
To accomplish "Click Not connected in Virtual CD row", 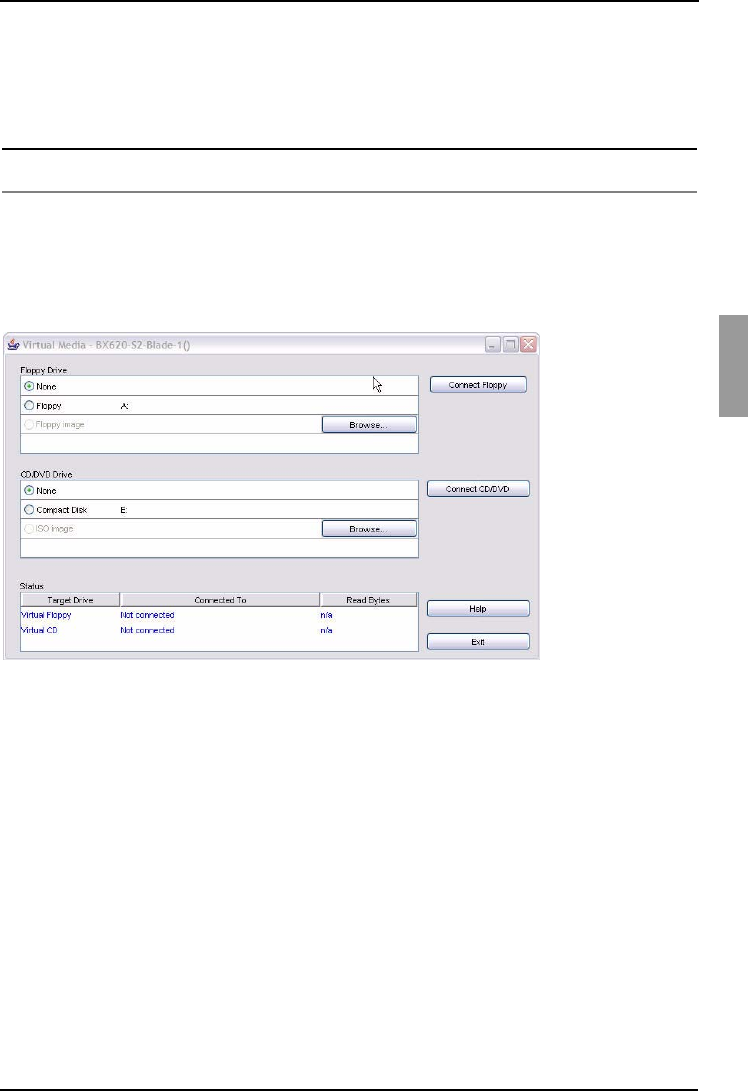I will [x=147, y=630].
